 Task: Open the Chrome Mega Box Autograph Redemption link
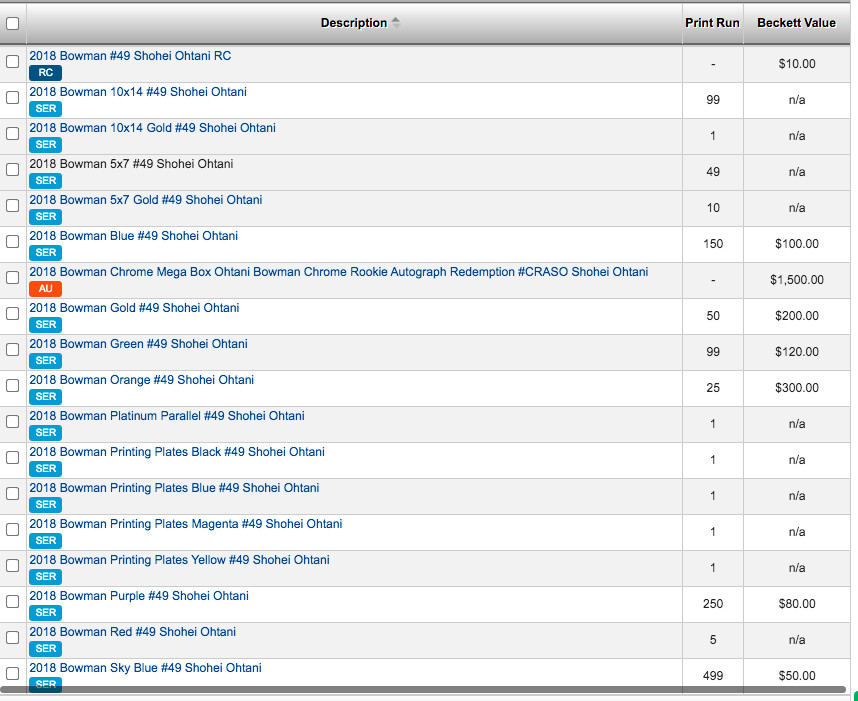point(339,272)
